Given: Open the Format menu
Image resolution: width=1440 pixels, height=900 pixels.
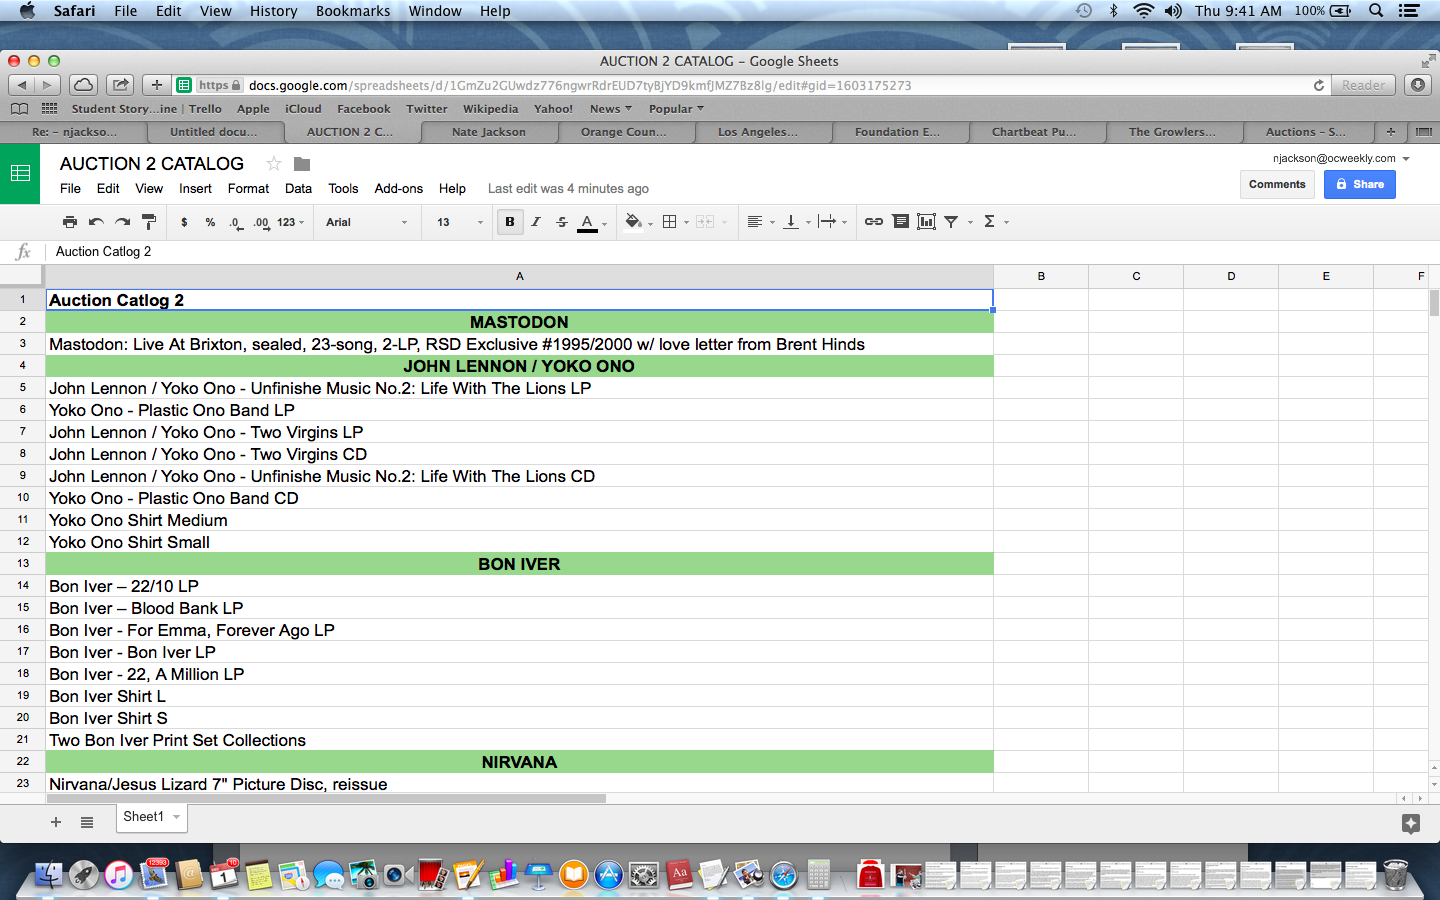Looking at the screenshot, I should click(x=248, y=188).
